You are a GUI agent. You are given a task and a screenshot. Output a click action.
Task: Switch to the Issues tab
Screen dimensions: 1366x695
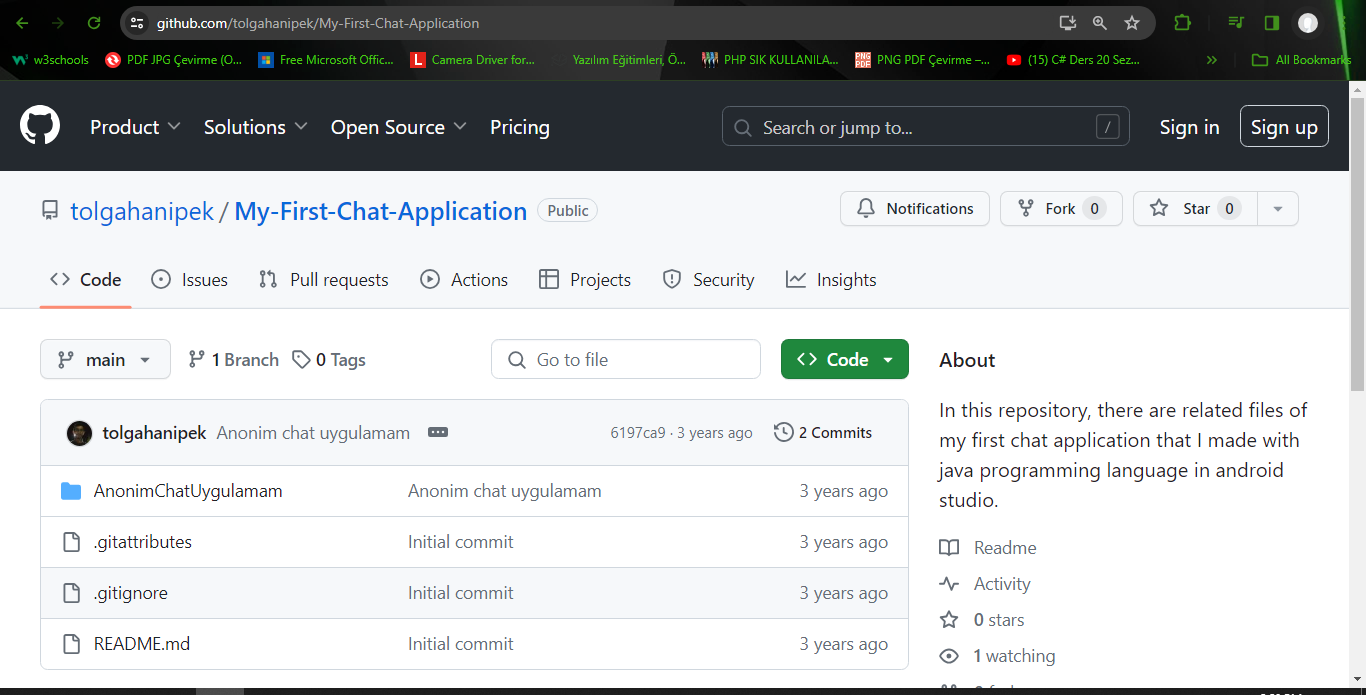click(x=190, y=280)
